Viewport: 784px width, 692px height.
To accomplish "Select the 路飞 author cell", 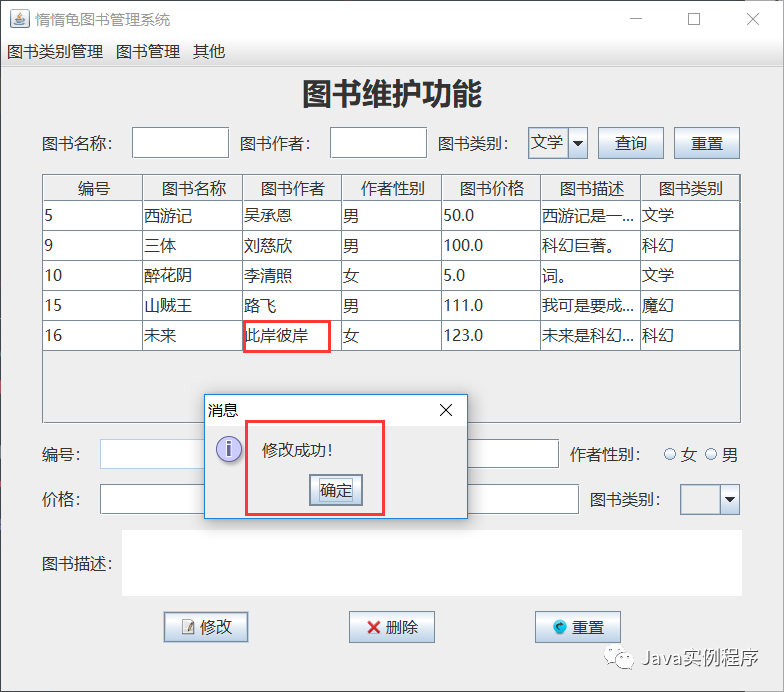I will (x=292, y=306).
